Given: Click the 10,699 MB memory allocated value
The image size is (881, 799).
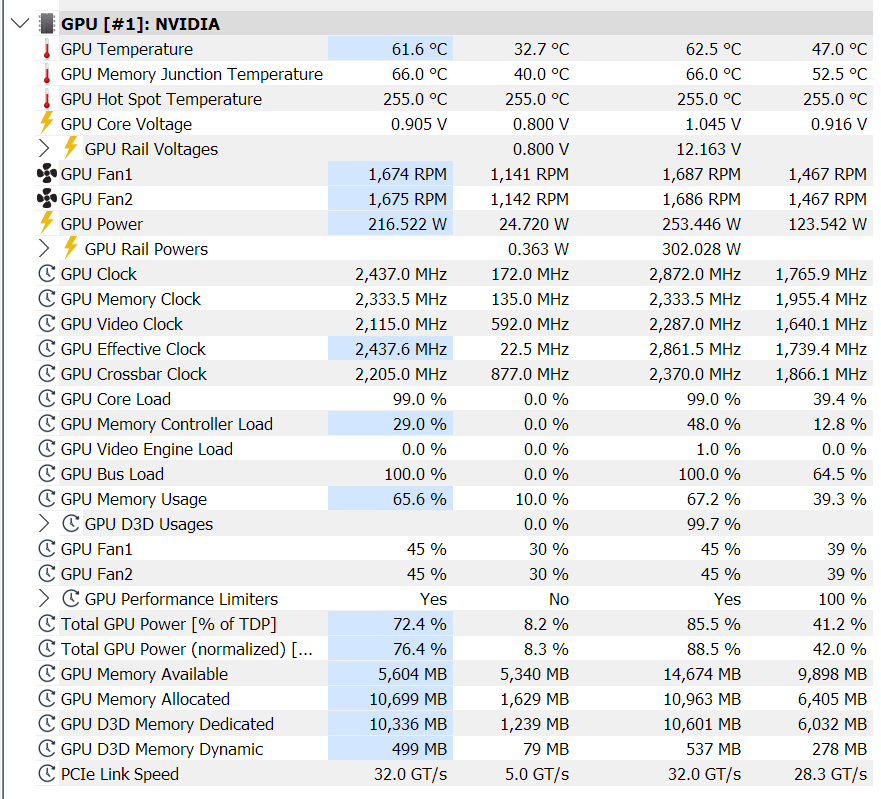Looking at the screenshot, I should click(x=408, y=699).
